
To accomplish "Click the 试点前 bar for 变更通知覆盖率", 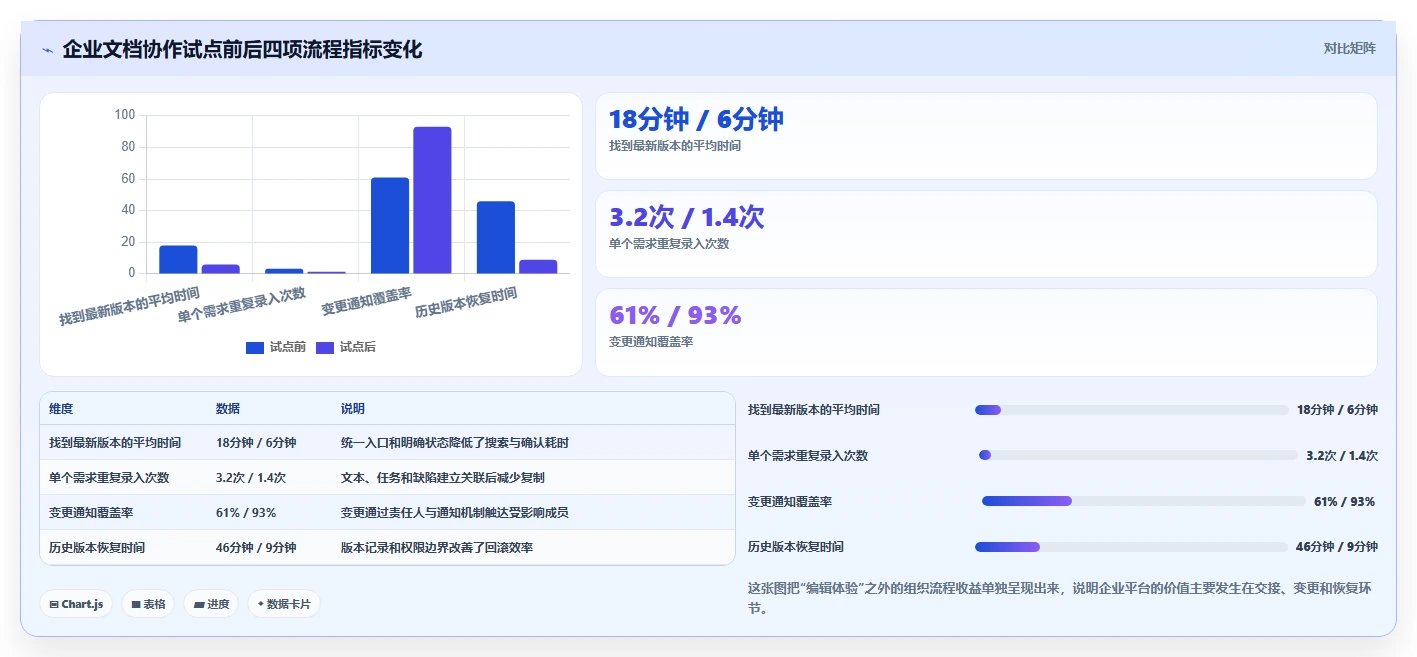I will pyautogui.click(x=390, y=225).
